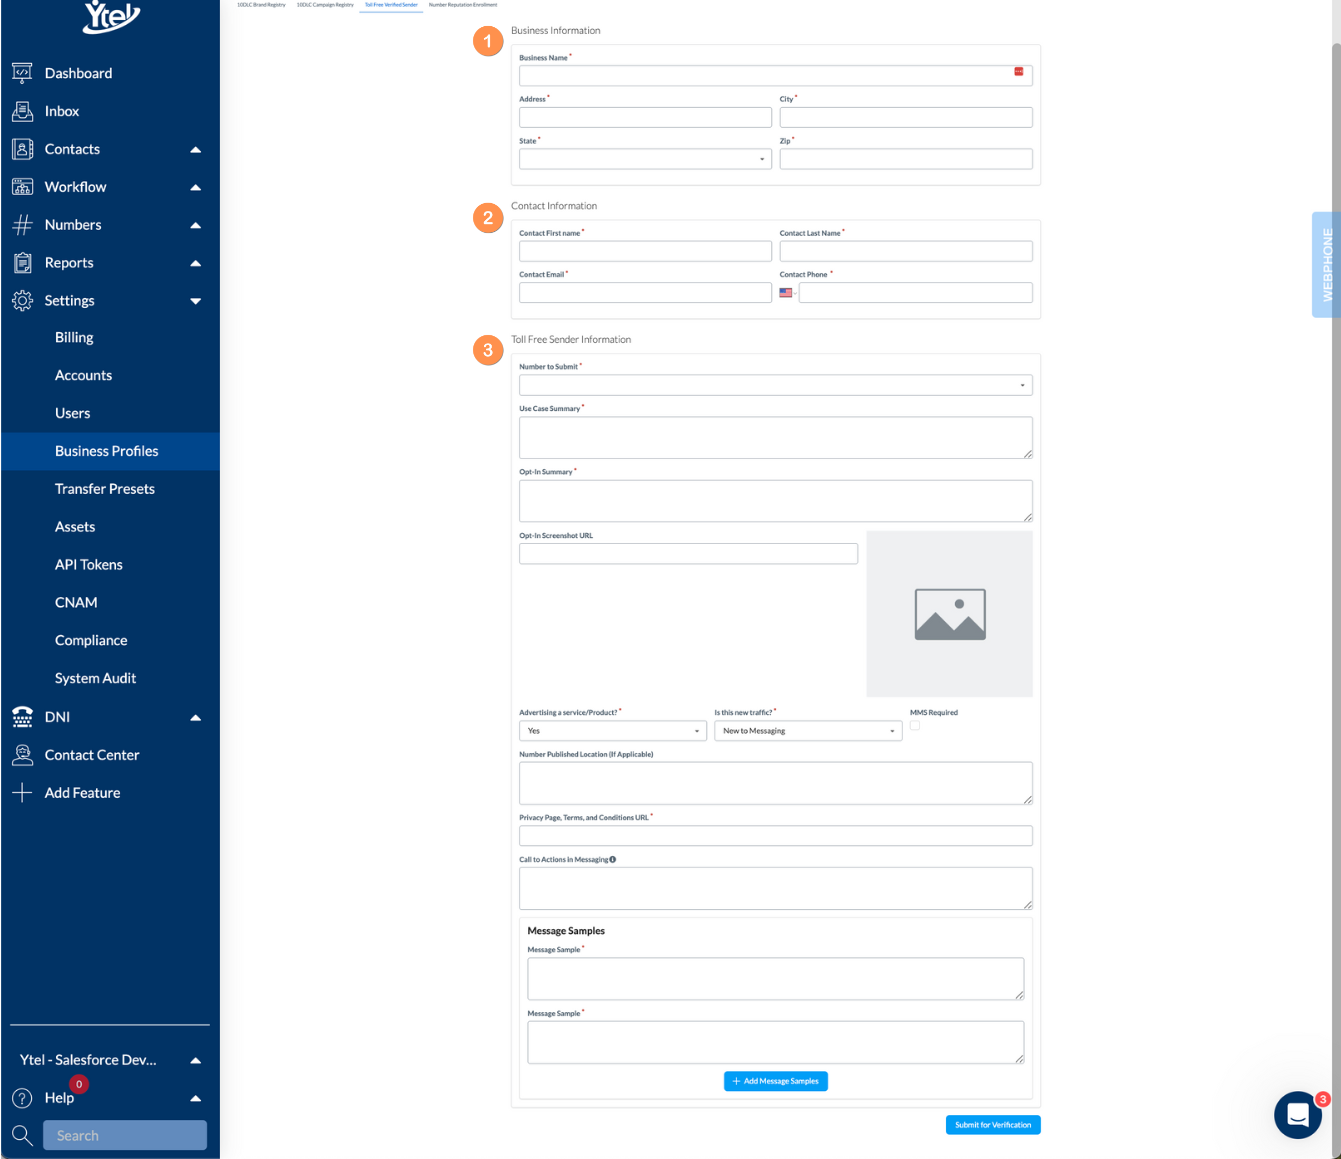The height and width of the screenshot is (1159, 1341).
Task: Open the State dropdown
Action: tap(645, 159)
